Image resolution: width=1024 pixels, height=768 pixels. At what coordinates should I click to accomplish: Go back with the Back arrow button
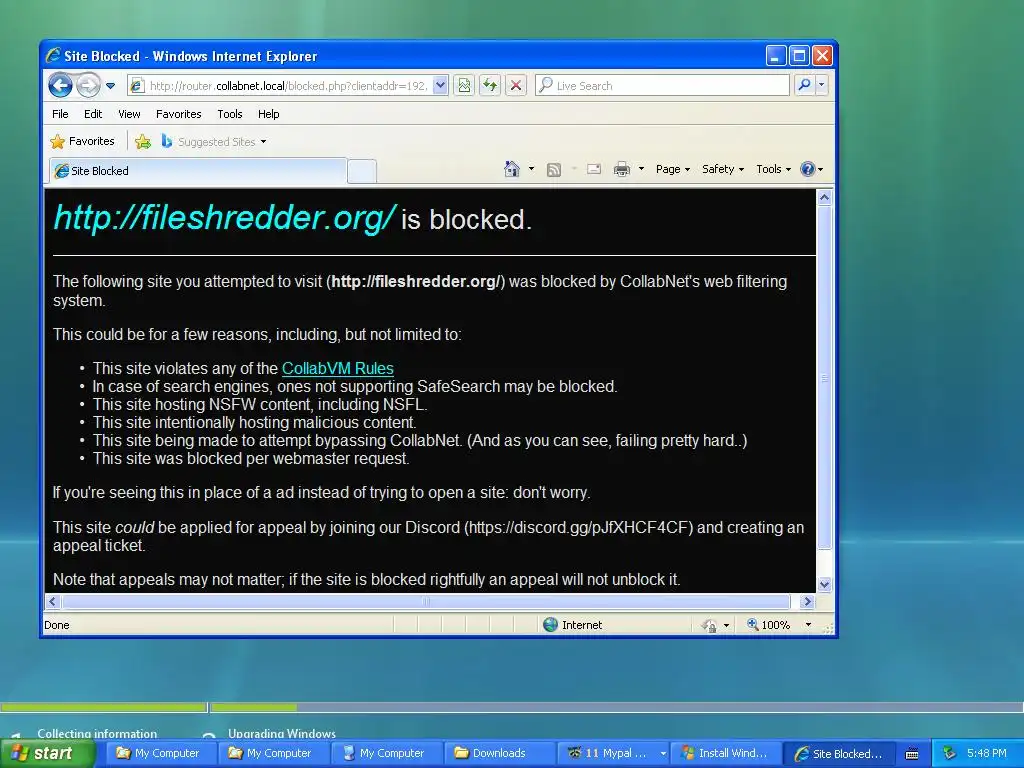[60, 85]
